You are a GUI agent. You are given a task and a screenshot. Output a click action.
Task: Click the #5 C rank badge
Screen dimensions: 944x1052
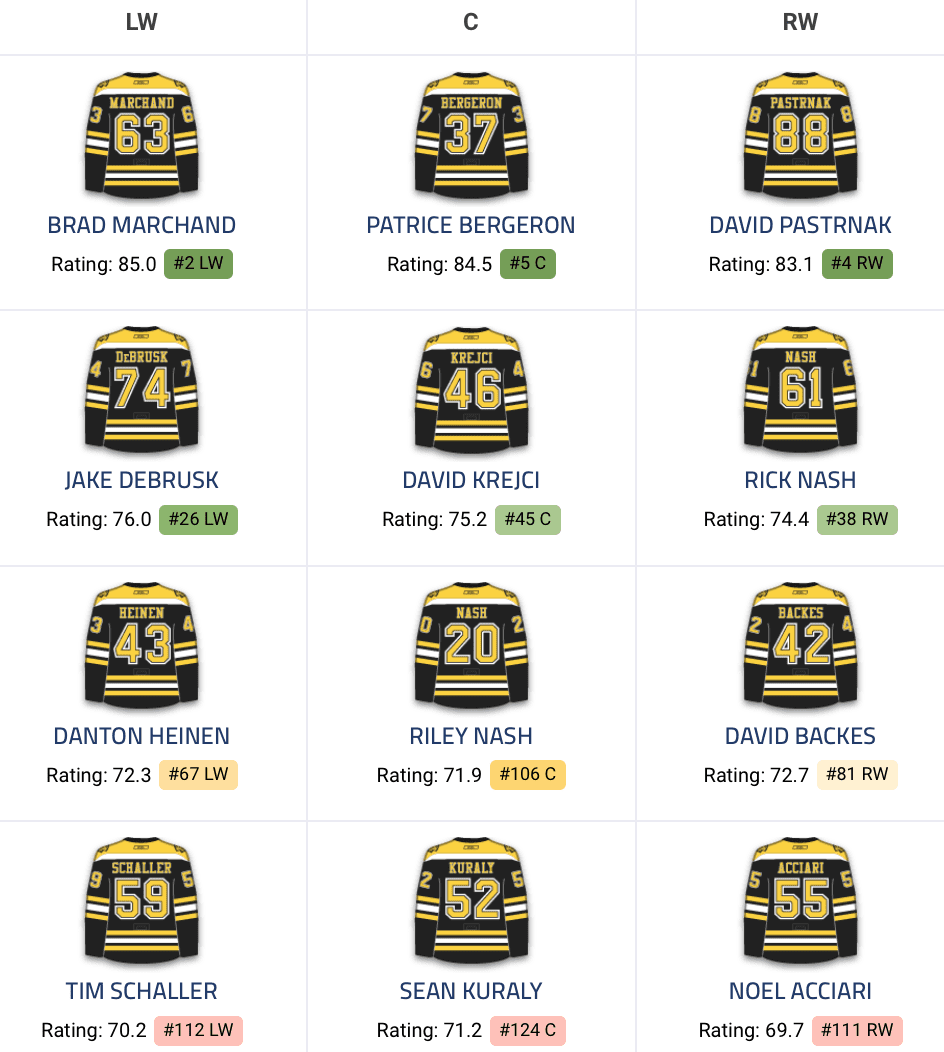pyautogui.click(x=527, y=265)
